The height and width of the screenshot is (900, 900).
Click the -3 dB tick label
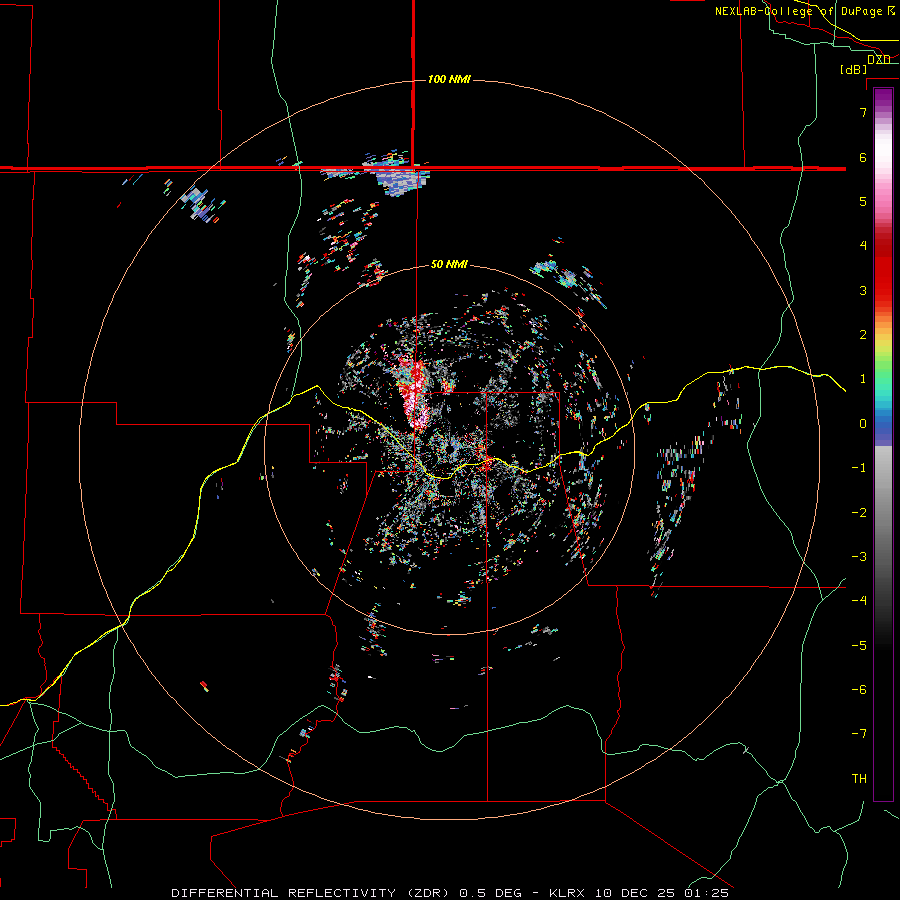859,557
